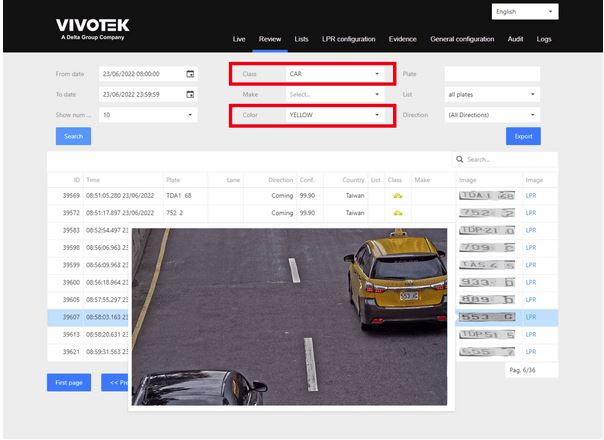Click yellow car class icon in row 39572
Screen dimensions: 604x440
click(396, 213)
